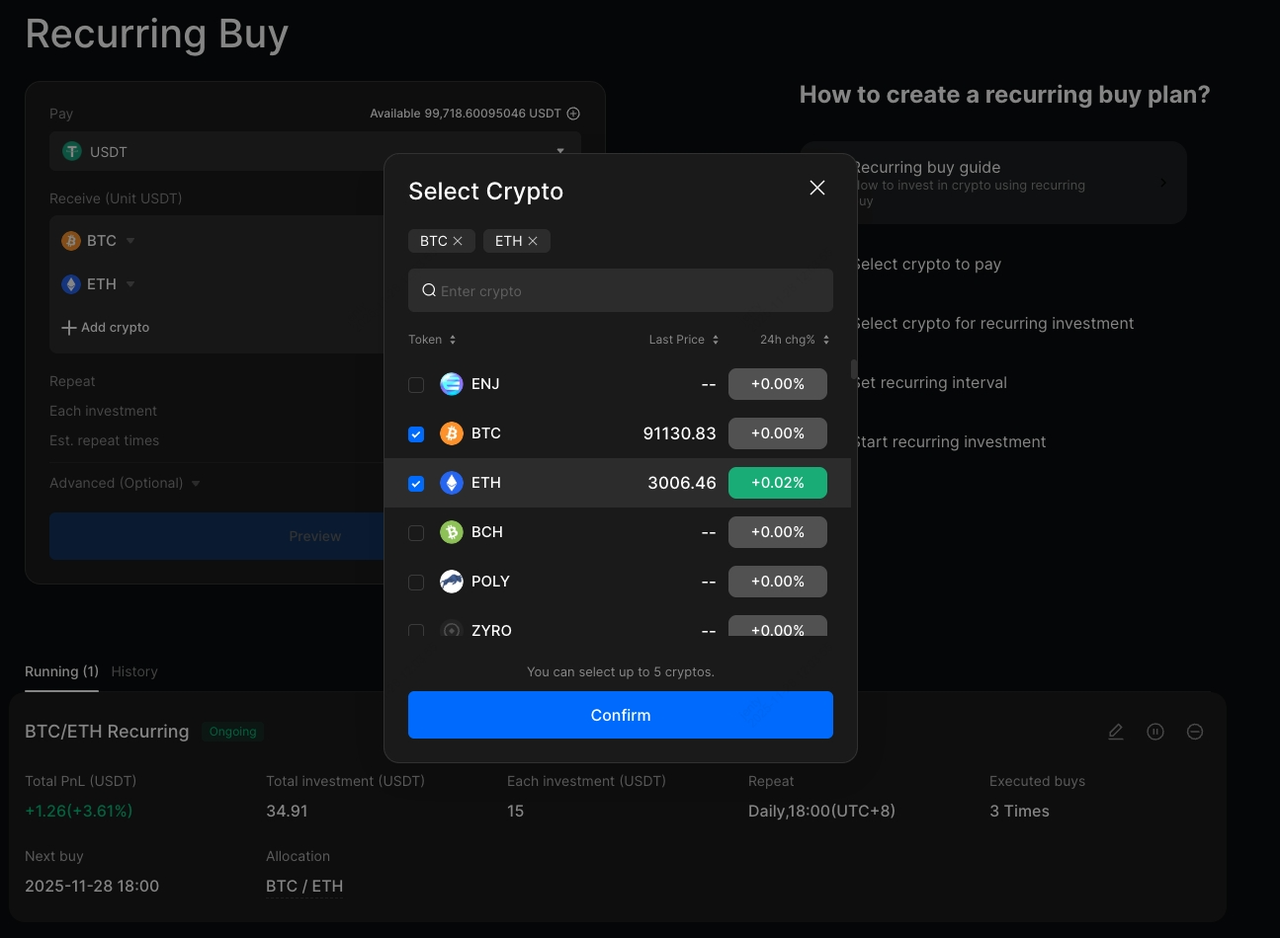Check the ENJ checkbox
This screenshot has height=938, width=1280.
(x=416, y=385)
